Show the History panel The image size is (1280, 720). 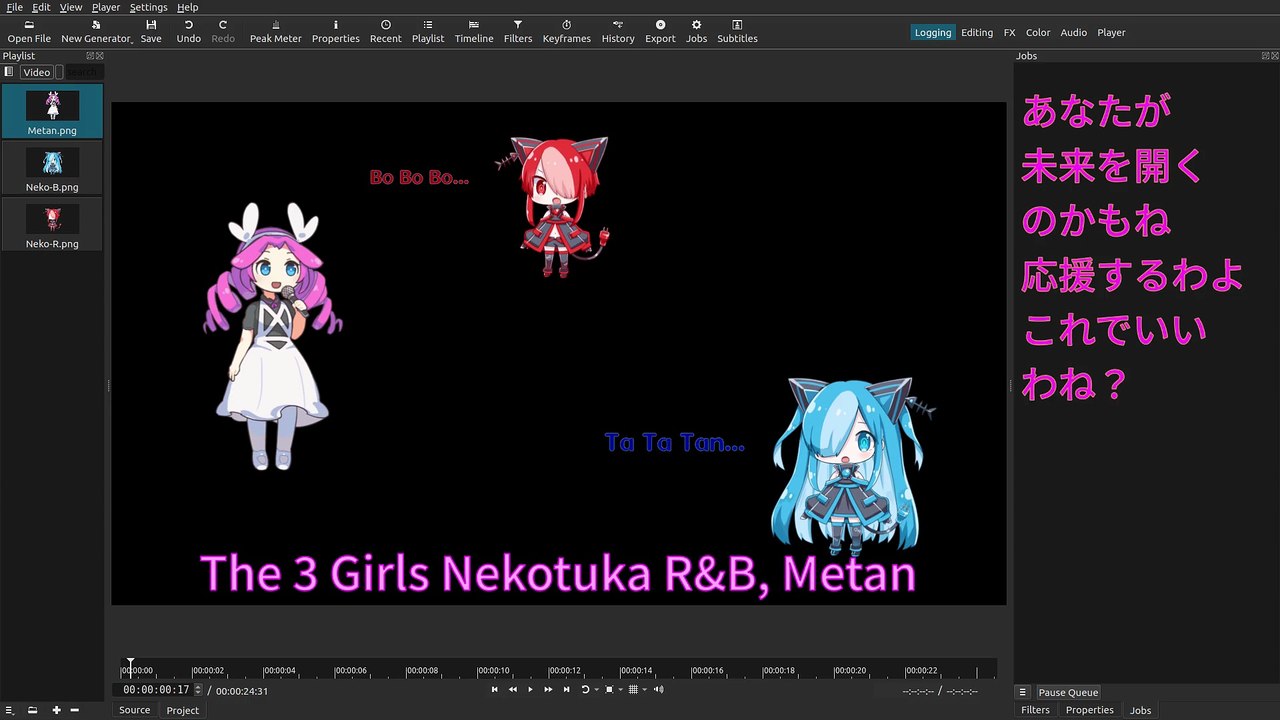point(618,31)
